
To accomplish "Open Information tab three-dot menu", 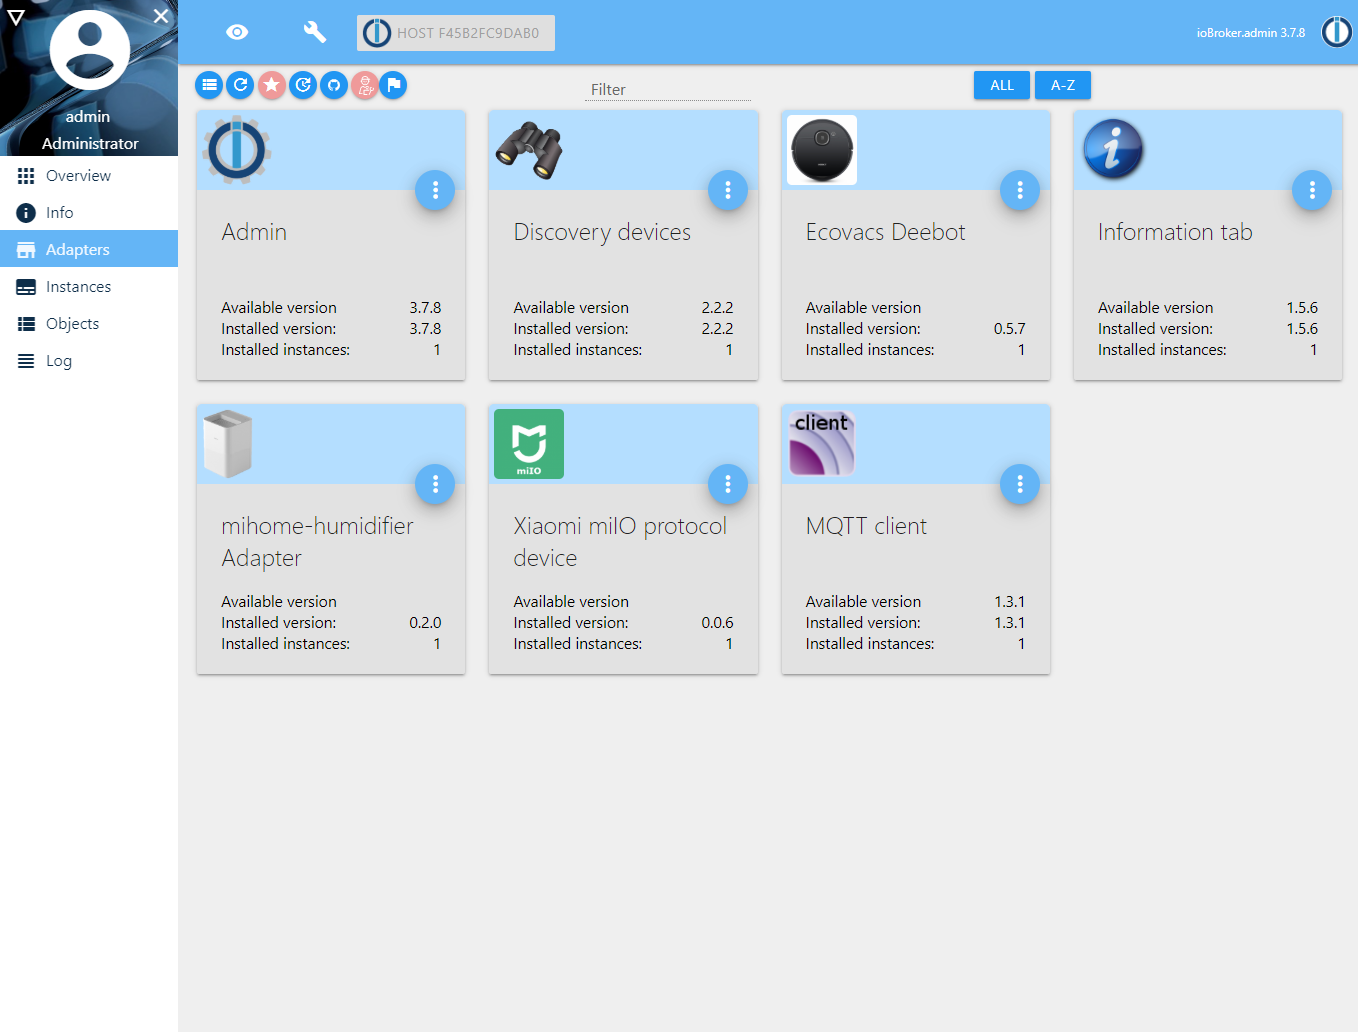I will [x=1312, y=190].
